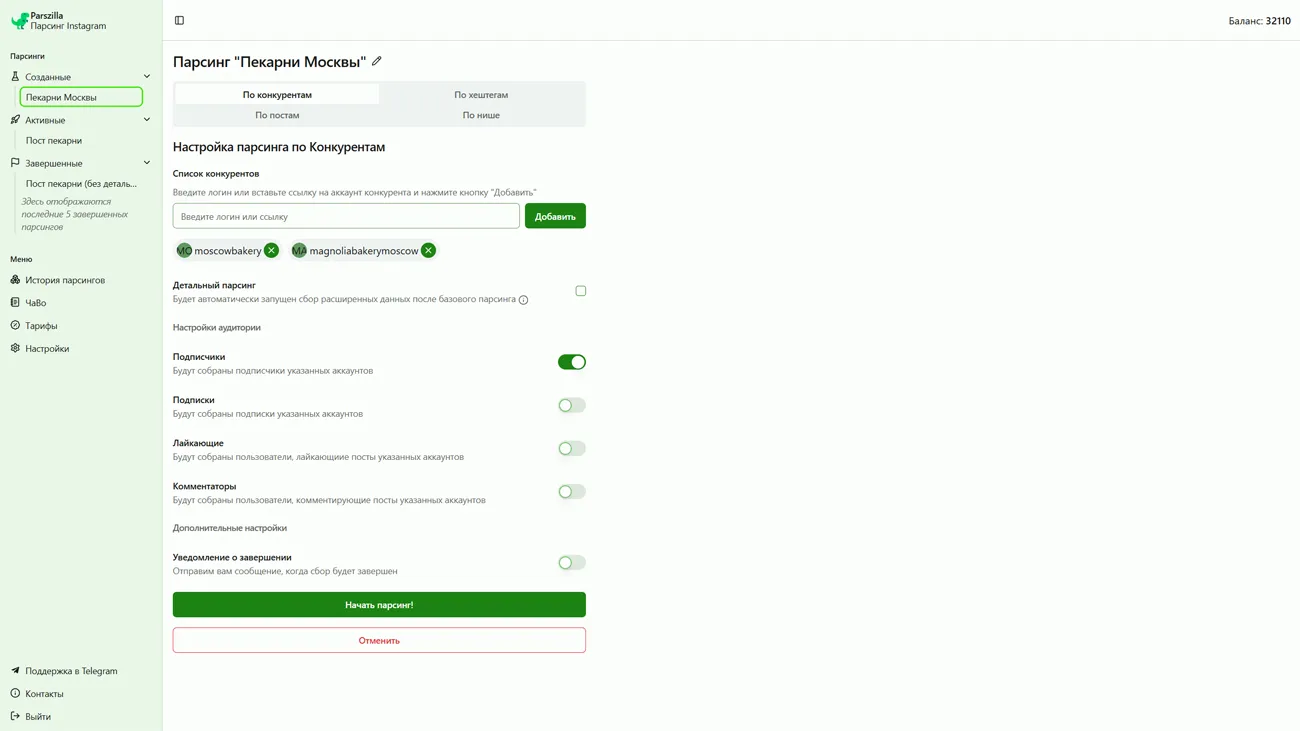Viewport: 1300px width, 731px height.
Task: Enable the Детальный парсинг checkbox
Action: (x=580, y=291)
